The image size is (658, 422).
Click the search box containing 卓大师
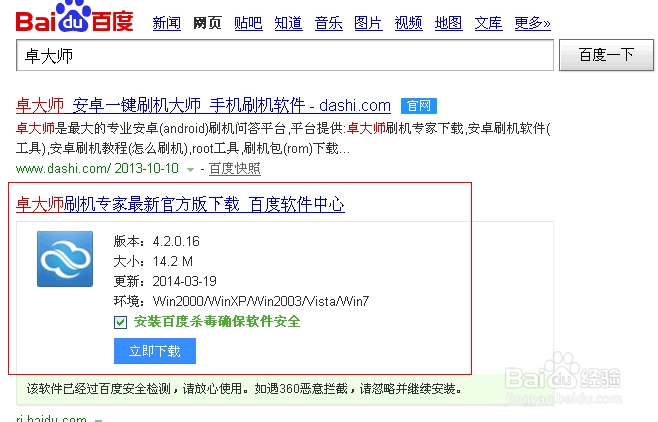[285, 55]
